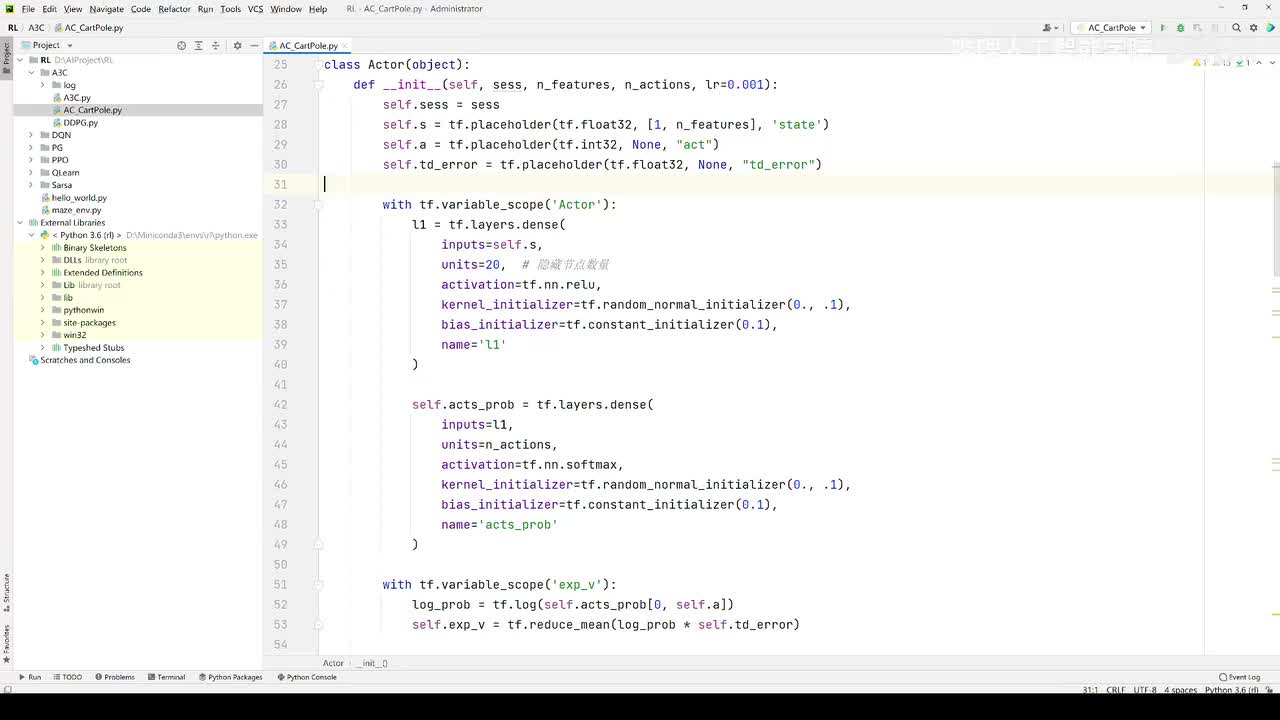Collapse the RL project root folder
The image size is (1280, 720).
click(x=20, y=60)
